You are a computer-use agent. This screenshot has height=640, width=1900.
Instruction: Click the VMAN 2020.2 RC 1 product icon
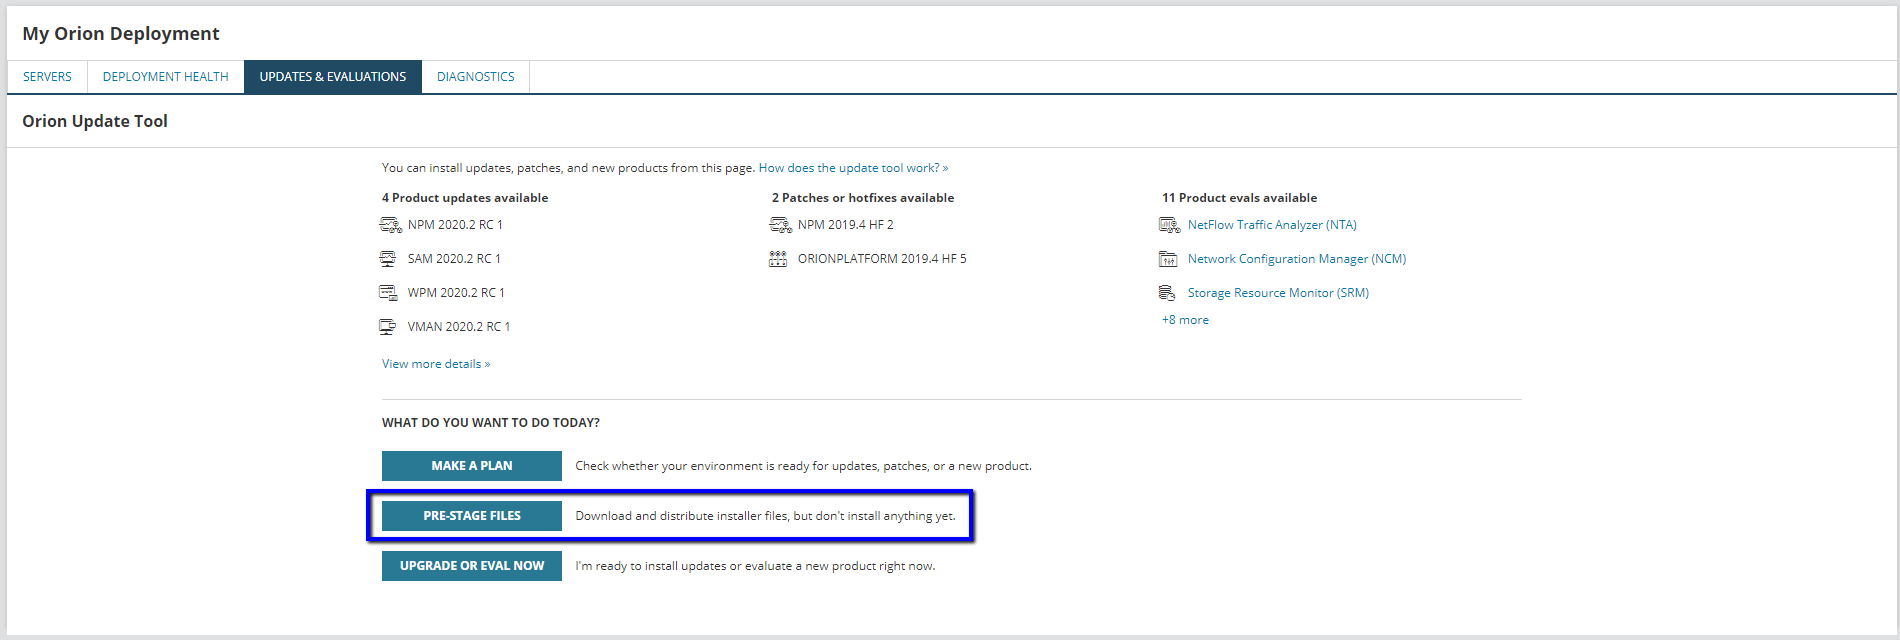point(388,327)
